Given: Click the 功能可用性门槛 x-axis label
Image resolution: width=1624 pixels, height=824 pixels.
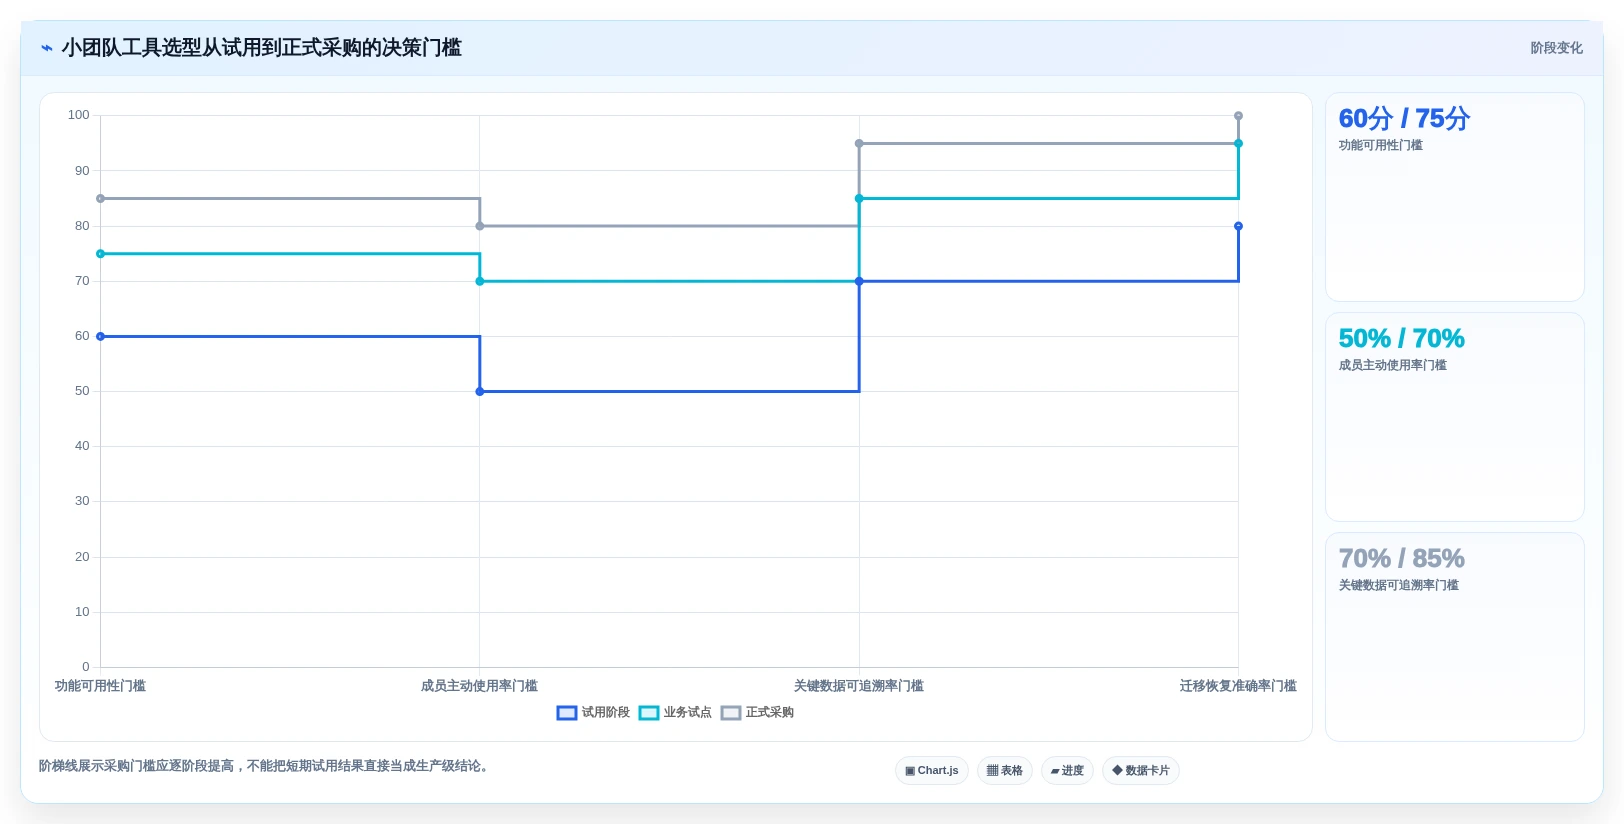Looking at the screenshot, I should pos(100,686).
